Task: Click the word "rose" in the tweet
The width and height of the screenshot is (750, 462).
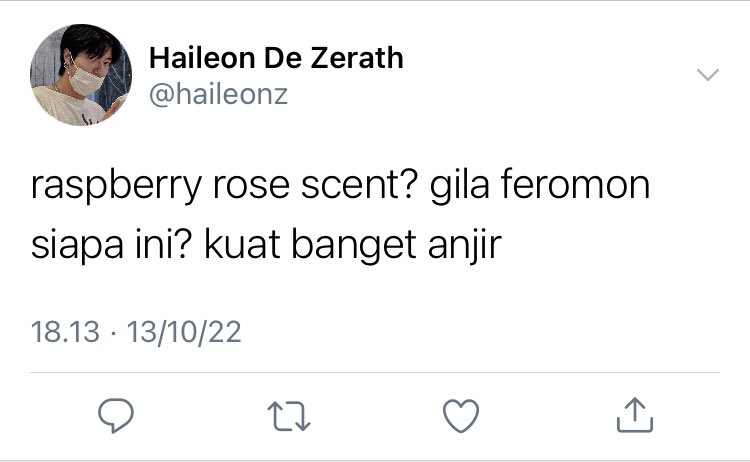Action: 251,187
